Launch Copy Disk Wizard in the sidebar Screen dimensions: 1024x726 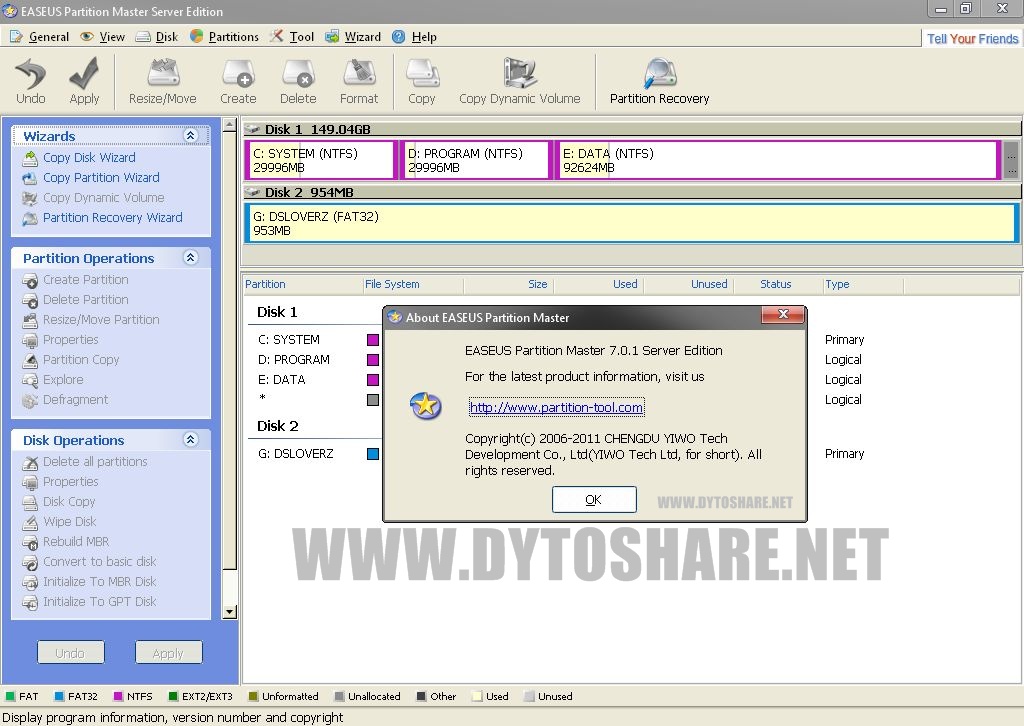pyautogui.click(x=79, y=157)
